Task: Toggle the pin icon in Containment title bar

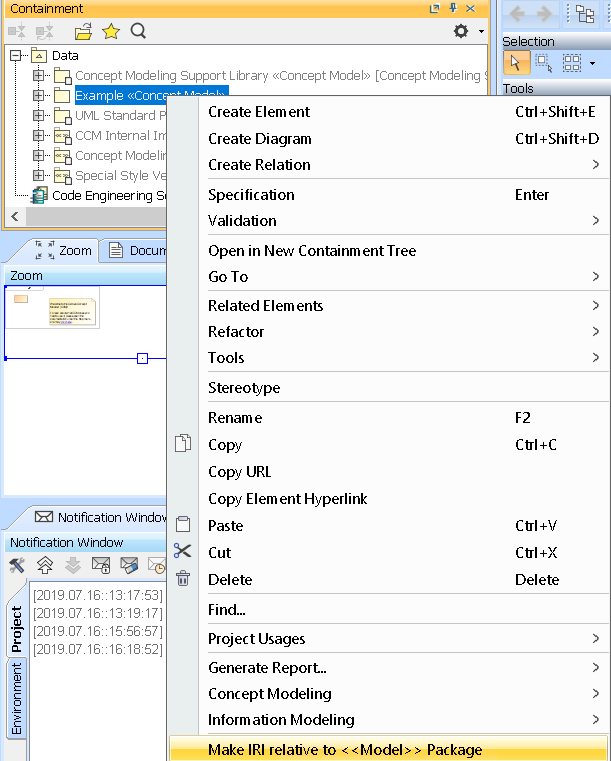Action: point(453,8)
